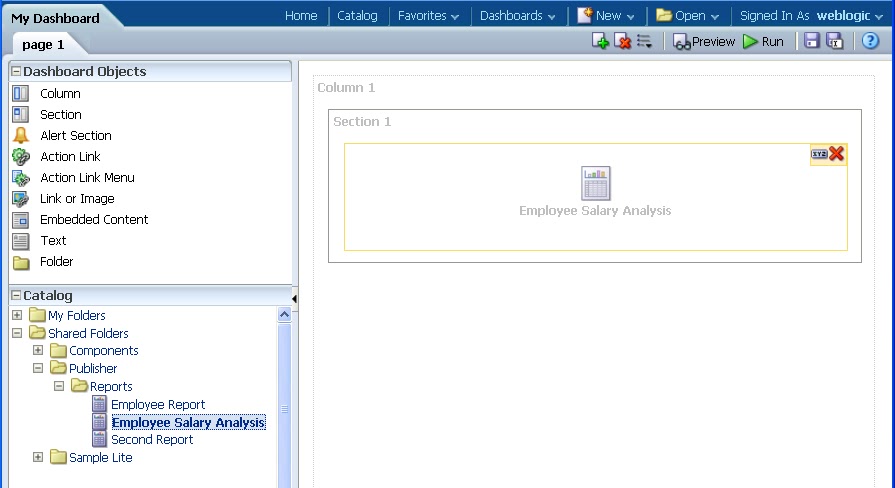Expand the Components folder node
This screenshot has width=895, height=488.
[38, 350]
